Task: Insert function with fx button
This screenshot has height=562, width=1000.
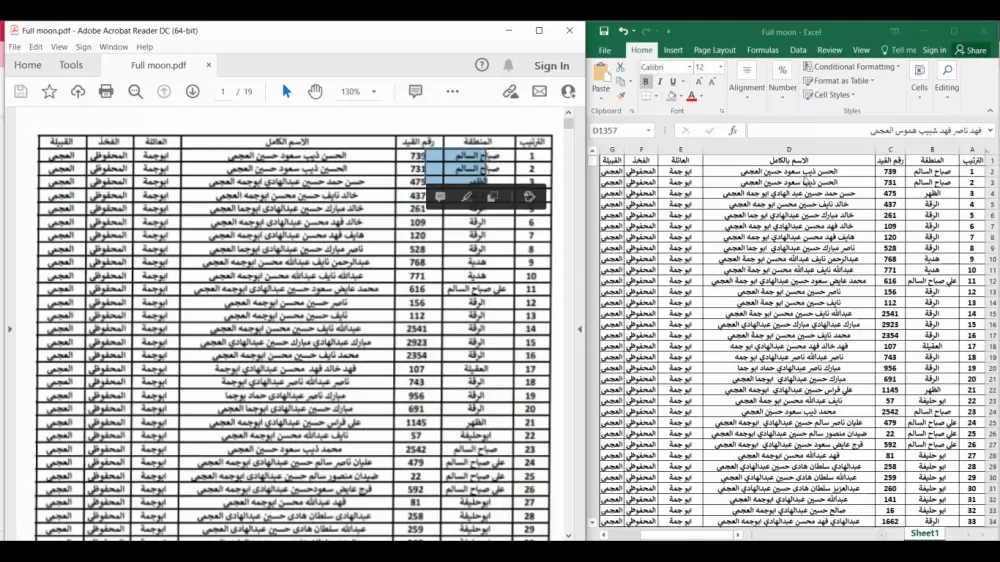Action: (733, 130)
